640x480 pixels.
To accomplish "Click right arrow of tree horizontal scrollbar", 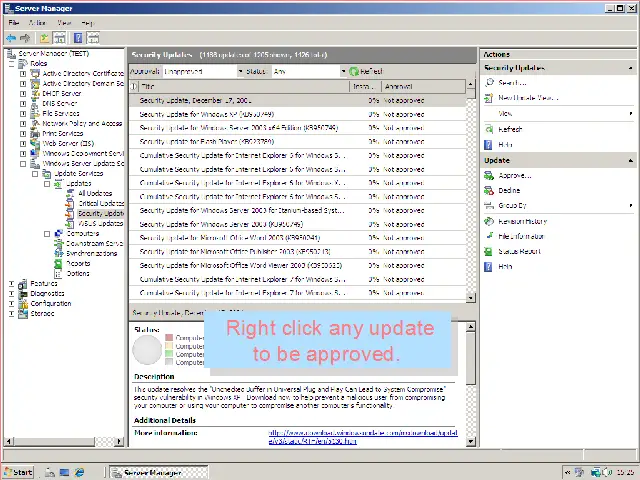I will [x=119, y=441].
